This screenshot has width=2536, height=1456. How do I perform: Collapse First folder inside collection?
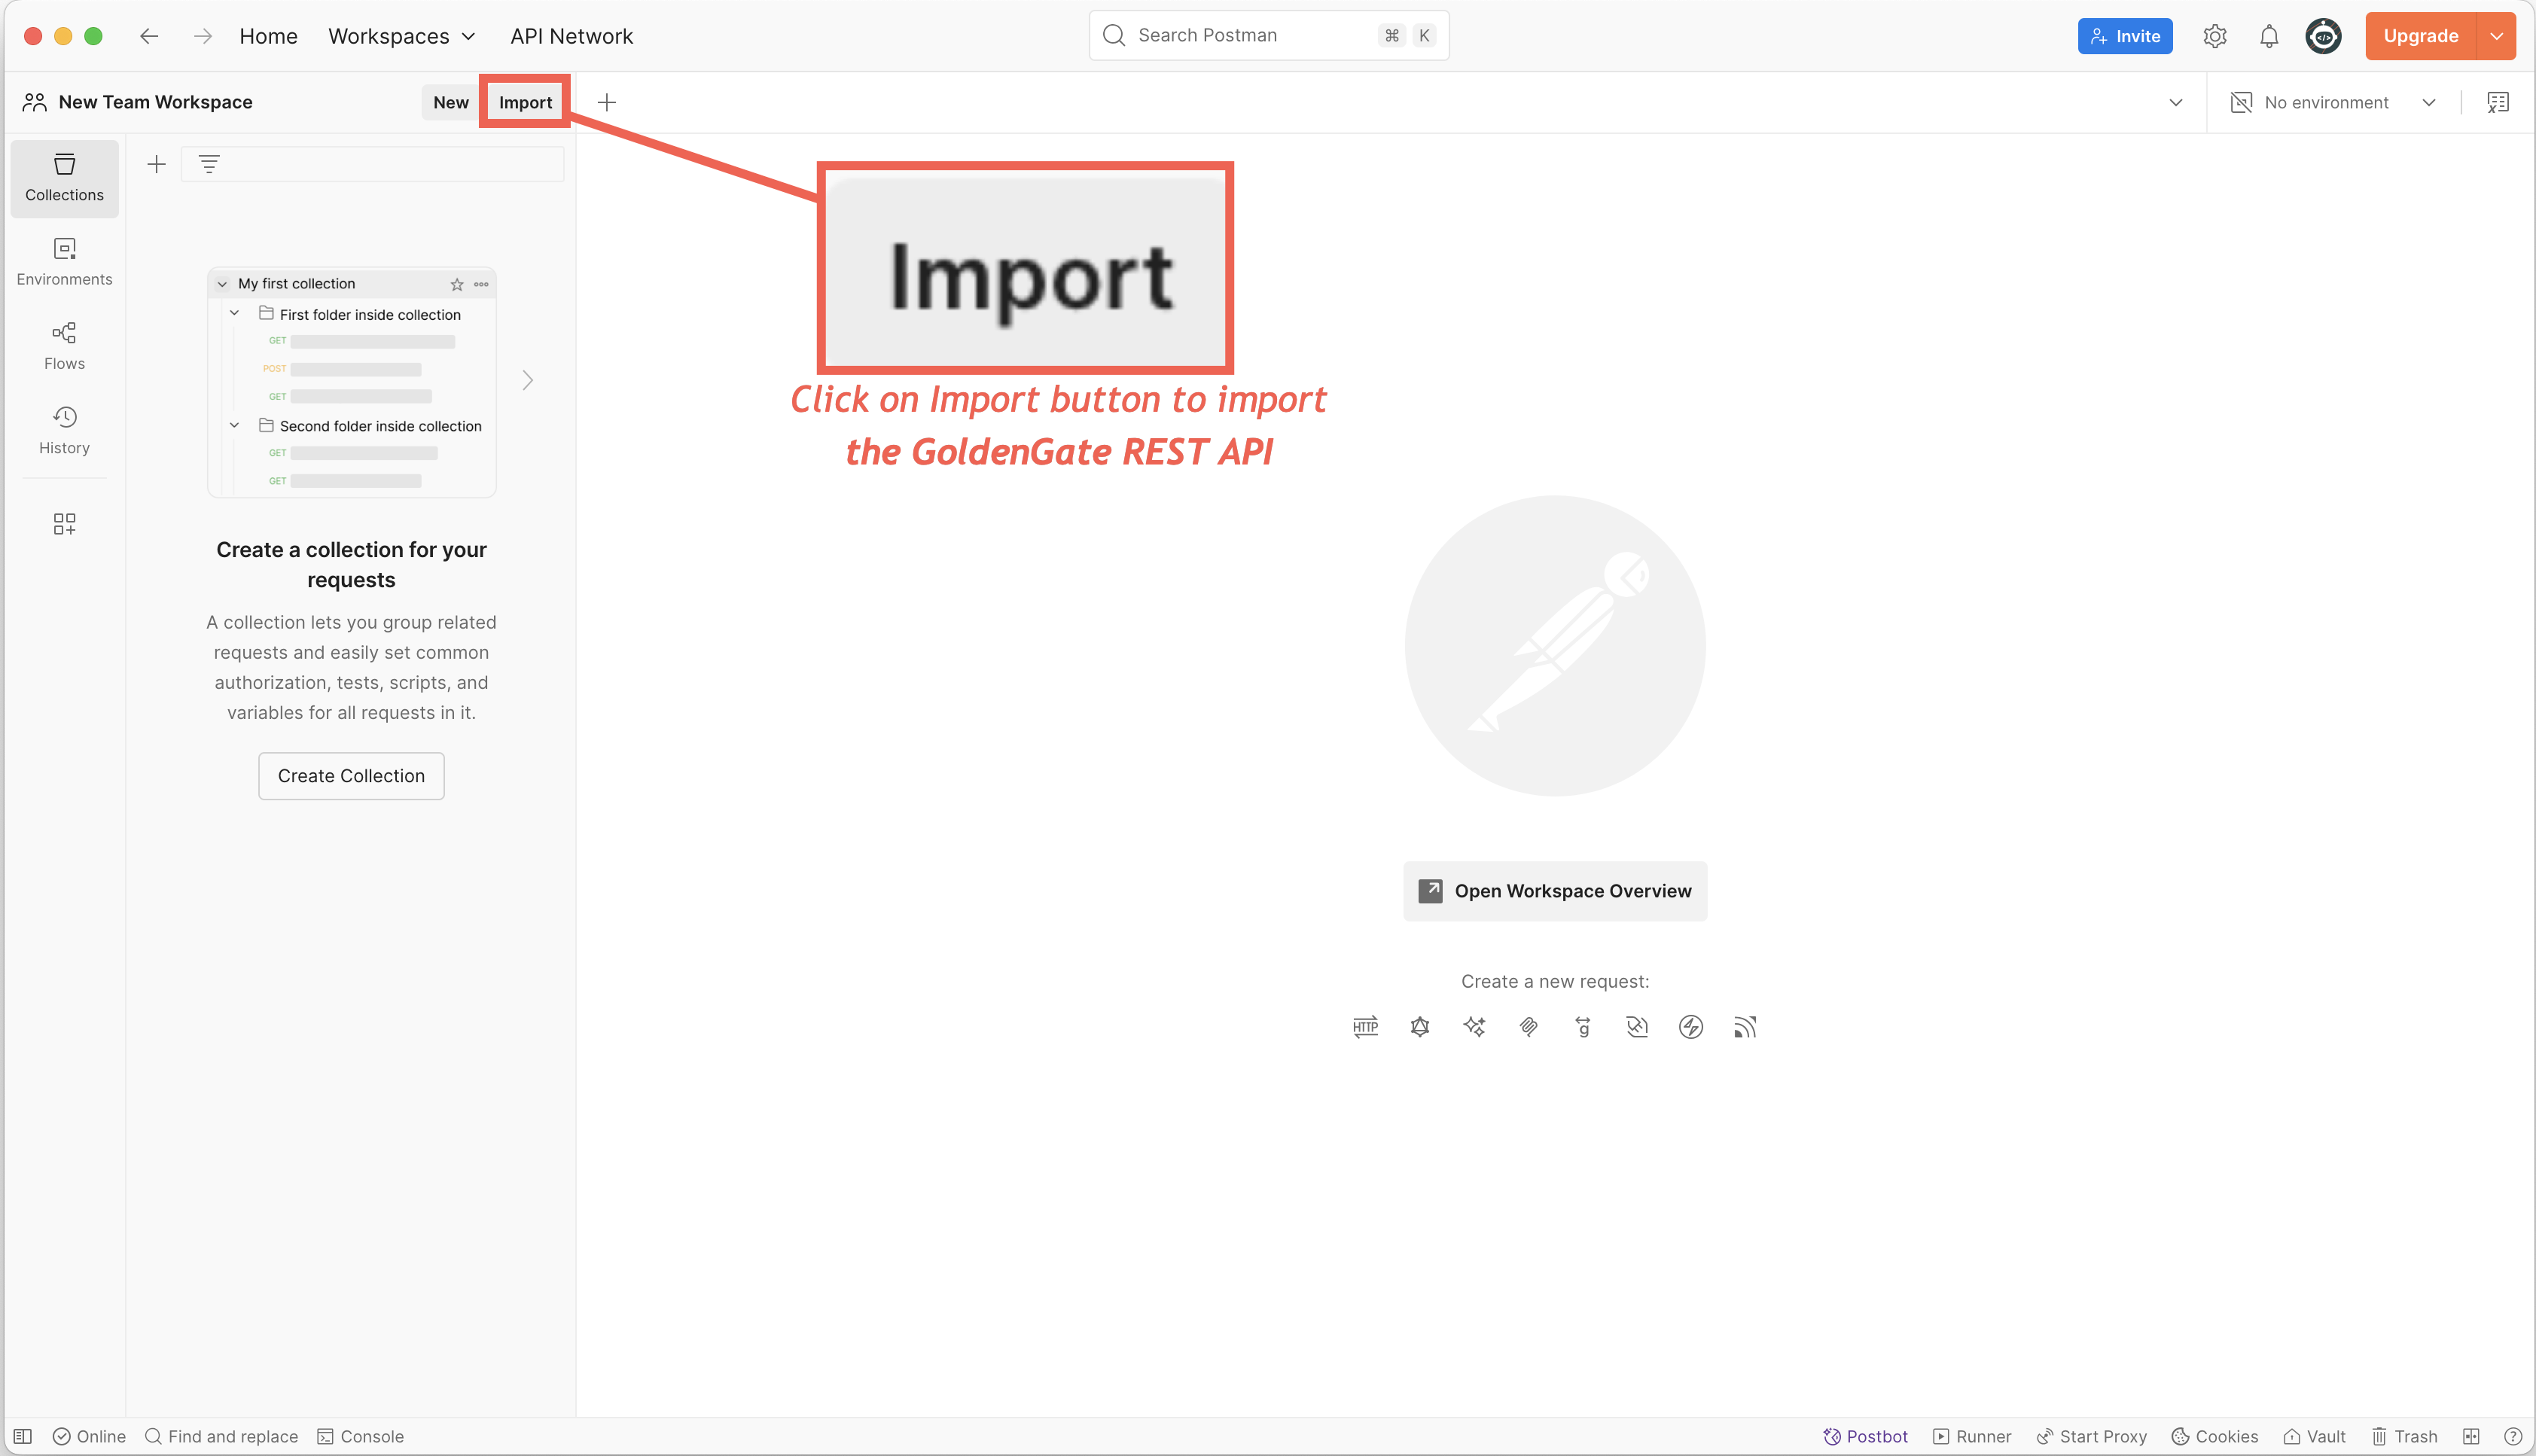235,313
